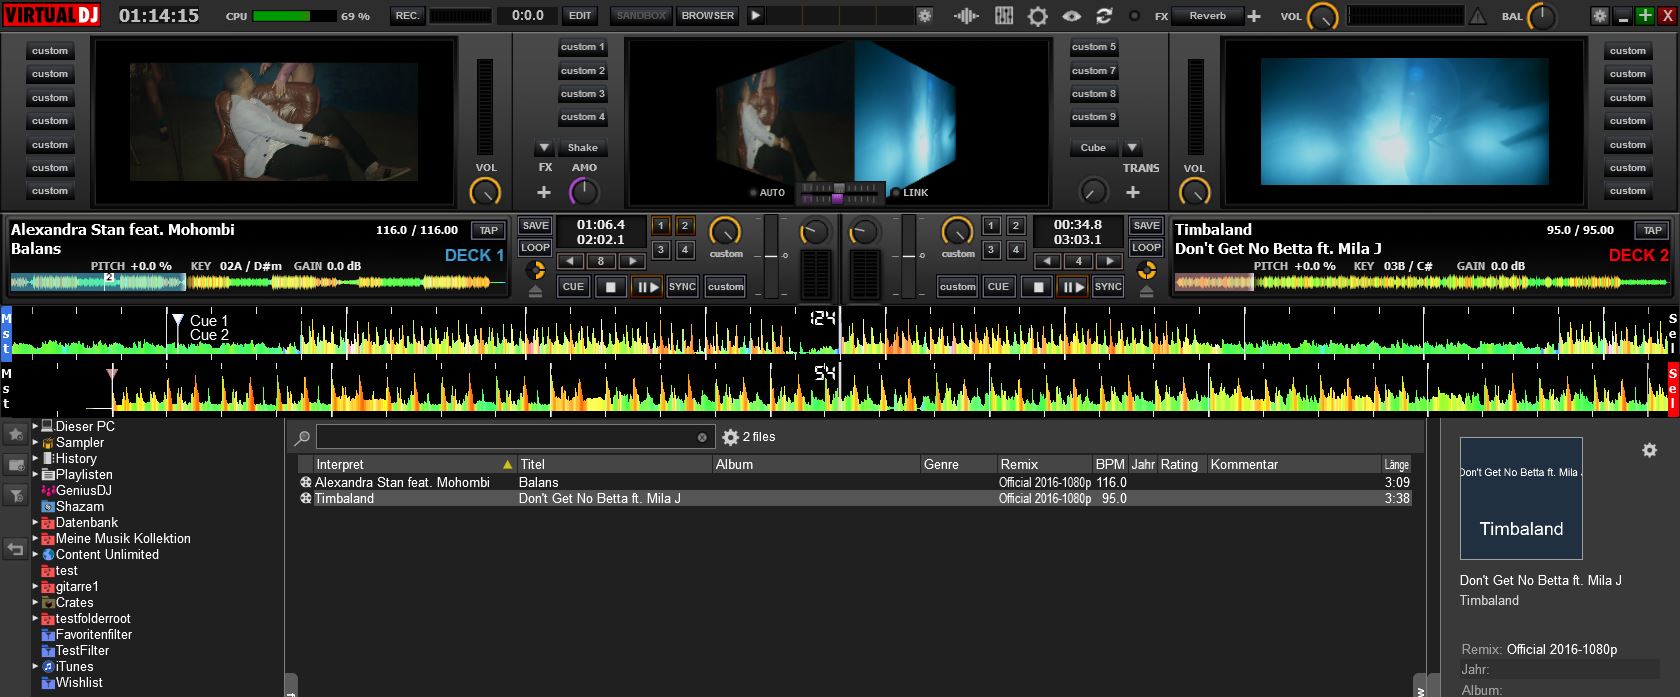
Task: Expand Datenbank tree node
Action: [35, 522]
